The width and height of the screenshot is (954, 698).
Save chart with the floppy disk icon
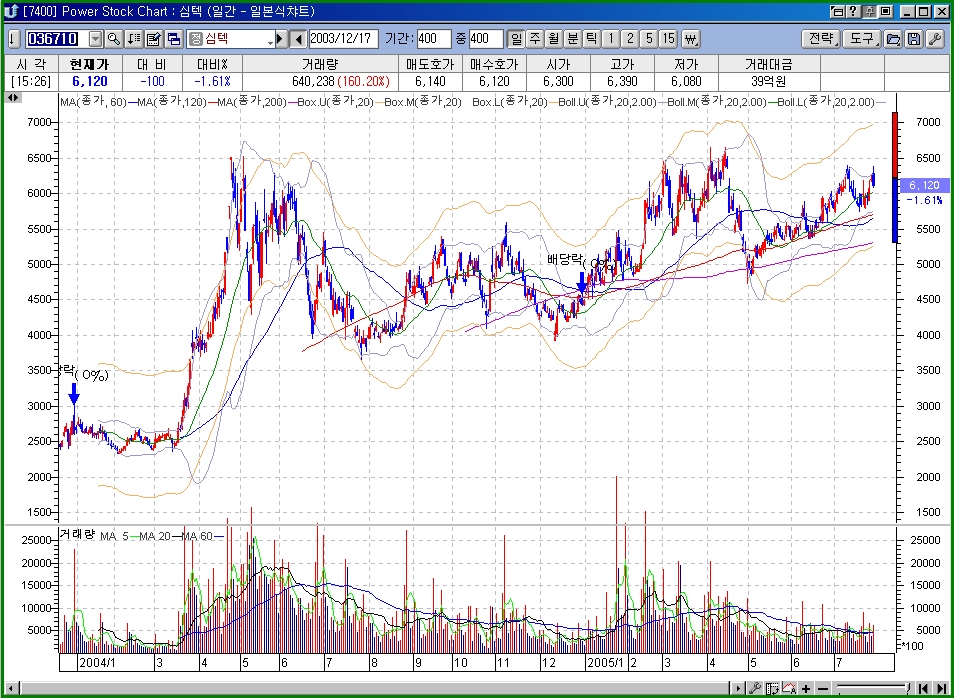[x=914, y=39]
